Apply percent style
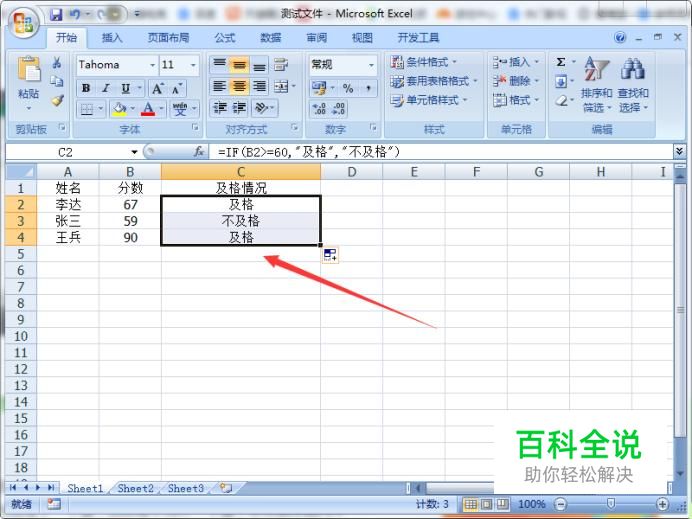The height and width of the screenshot is (519, 692). pos(348,88)
